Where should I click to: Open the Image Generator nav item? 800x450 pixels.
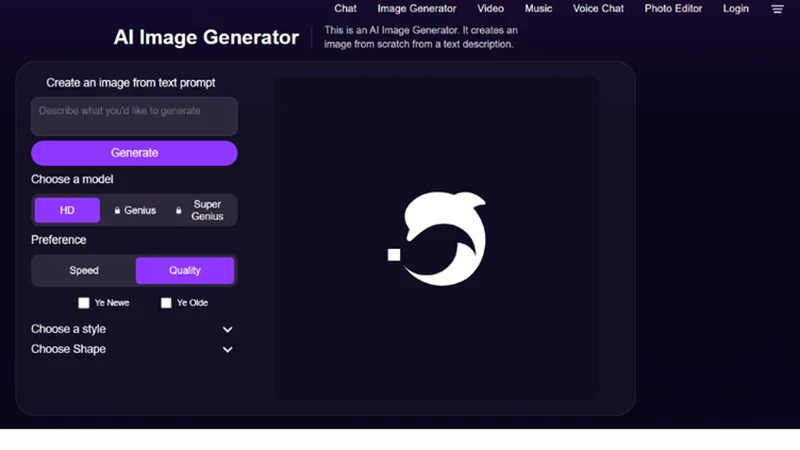[417, 9]
